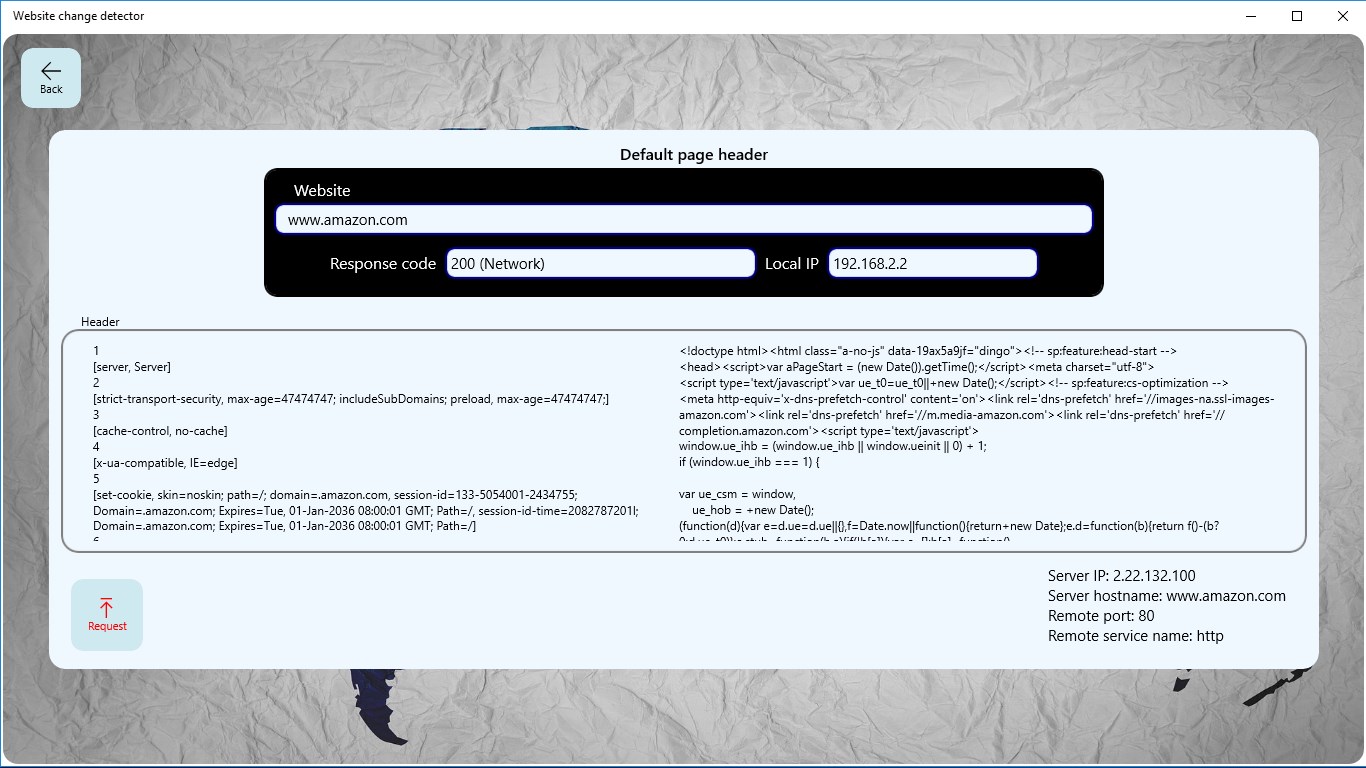Select the set-cookie skin=noskin line
Viewport: 1366px width, 768px height.
(335, 495)
